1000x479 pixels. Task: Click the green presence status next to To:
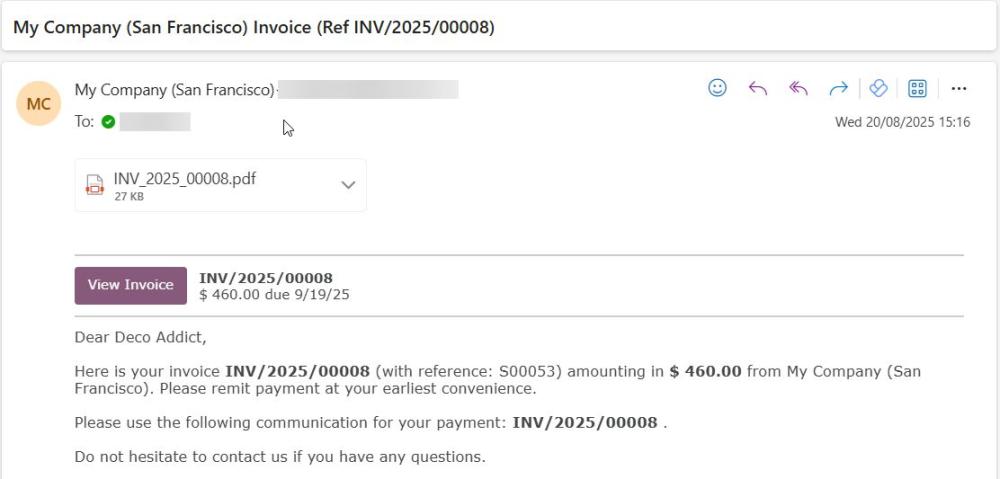[108, 122]
